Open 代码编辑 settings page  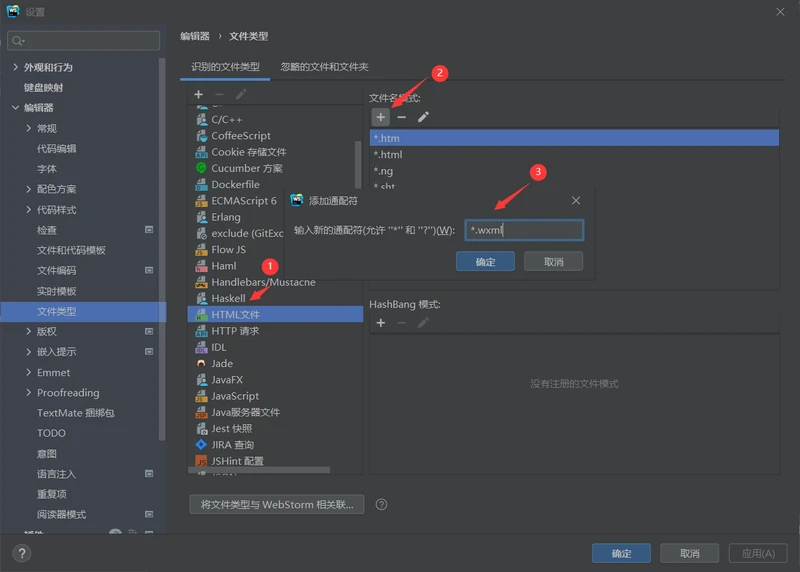coord(57,148)
